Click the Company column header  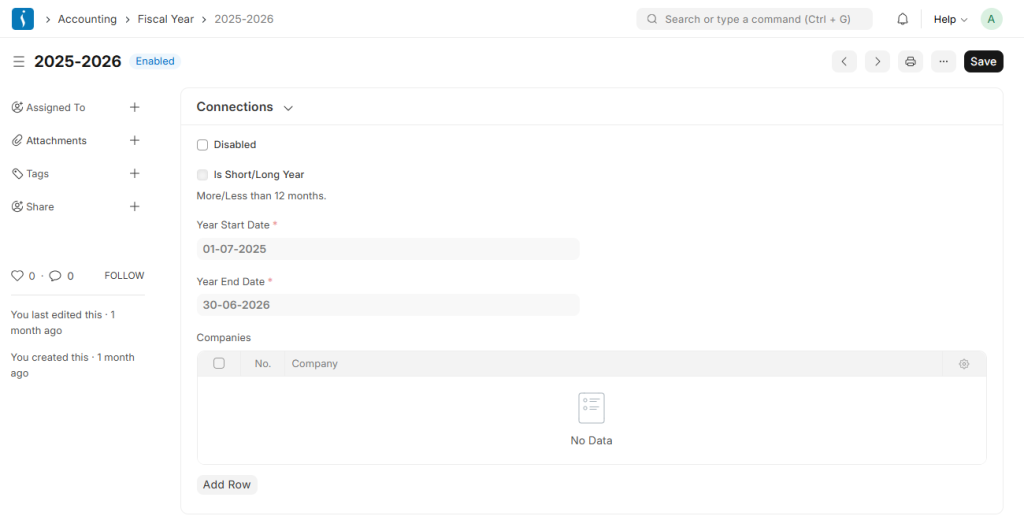point(314,364)
